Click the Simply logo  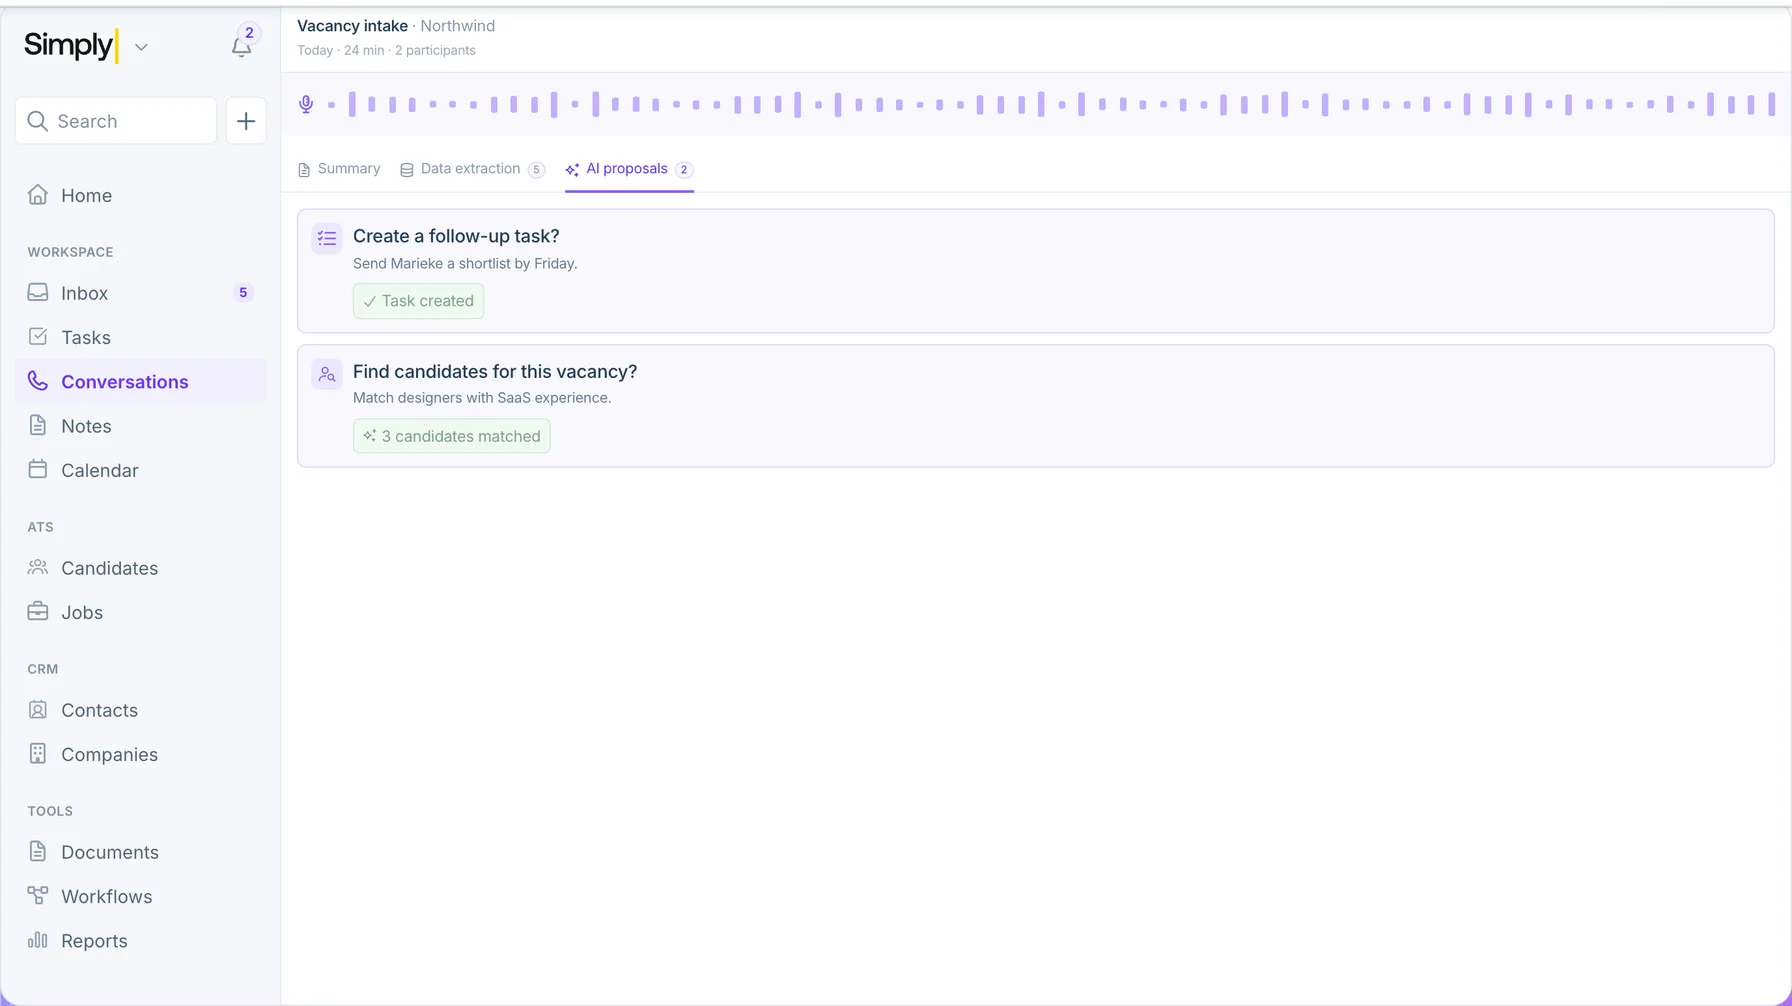(x=71, y=46)
